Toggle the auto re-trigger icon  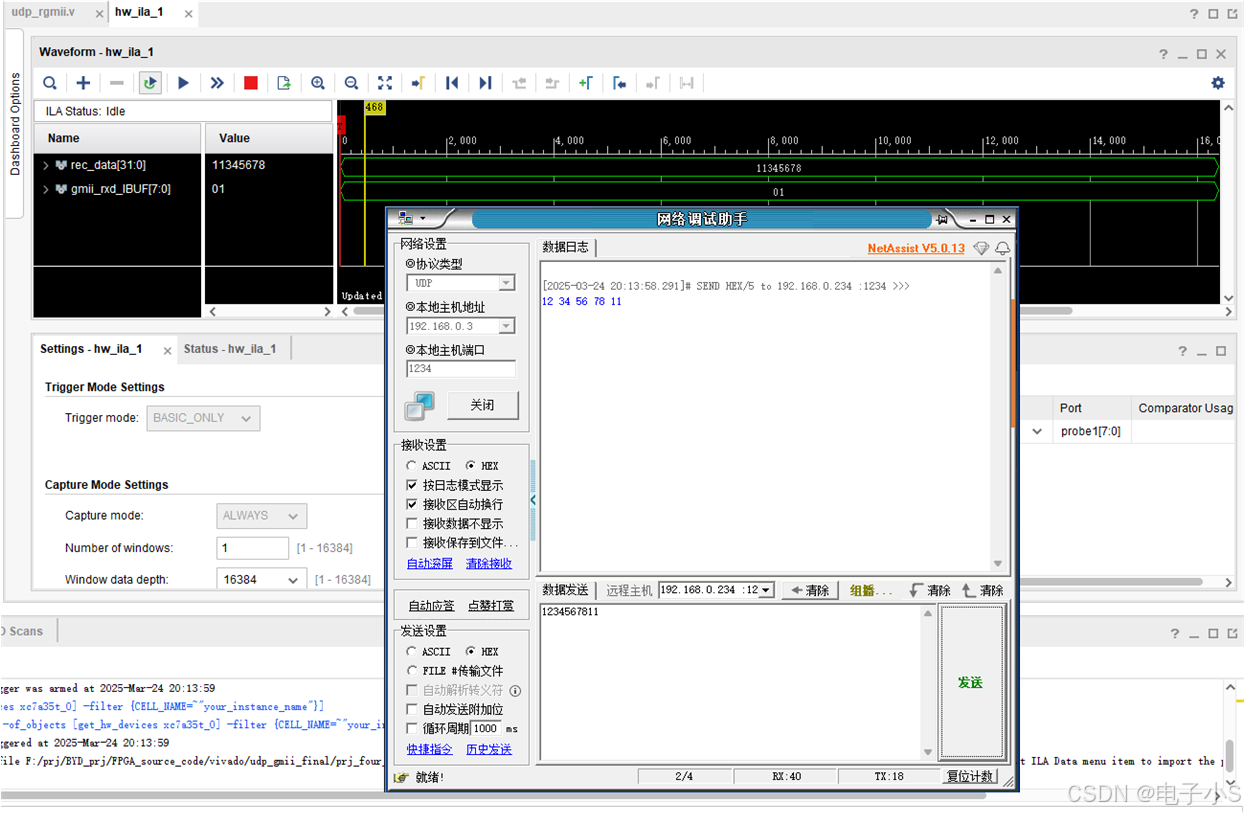point(150,83)
